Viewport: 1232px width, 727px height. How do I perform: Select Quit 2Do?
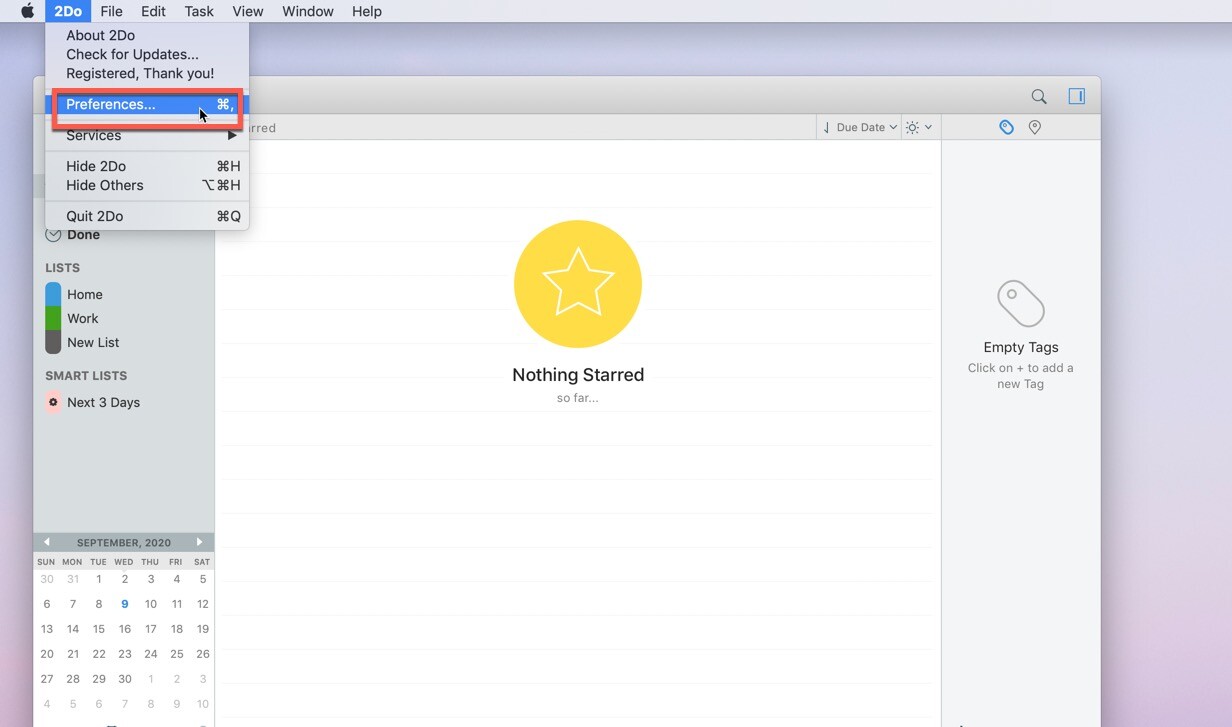click(147, 216)
